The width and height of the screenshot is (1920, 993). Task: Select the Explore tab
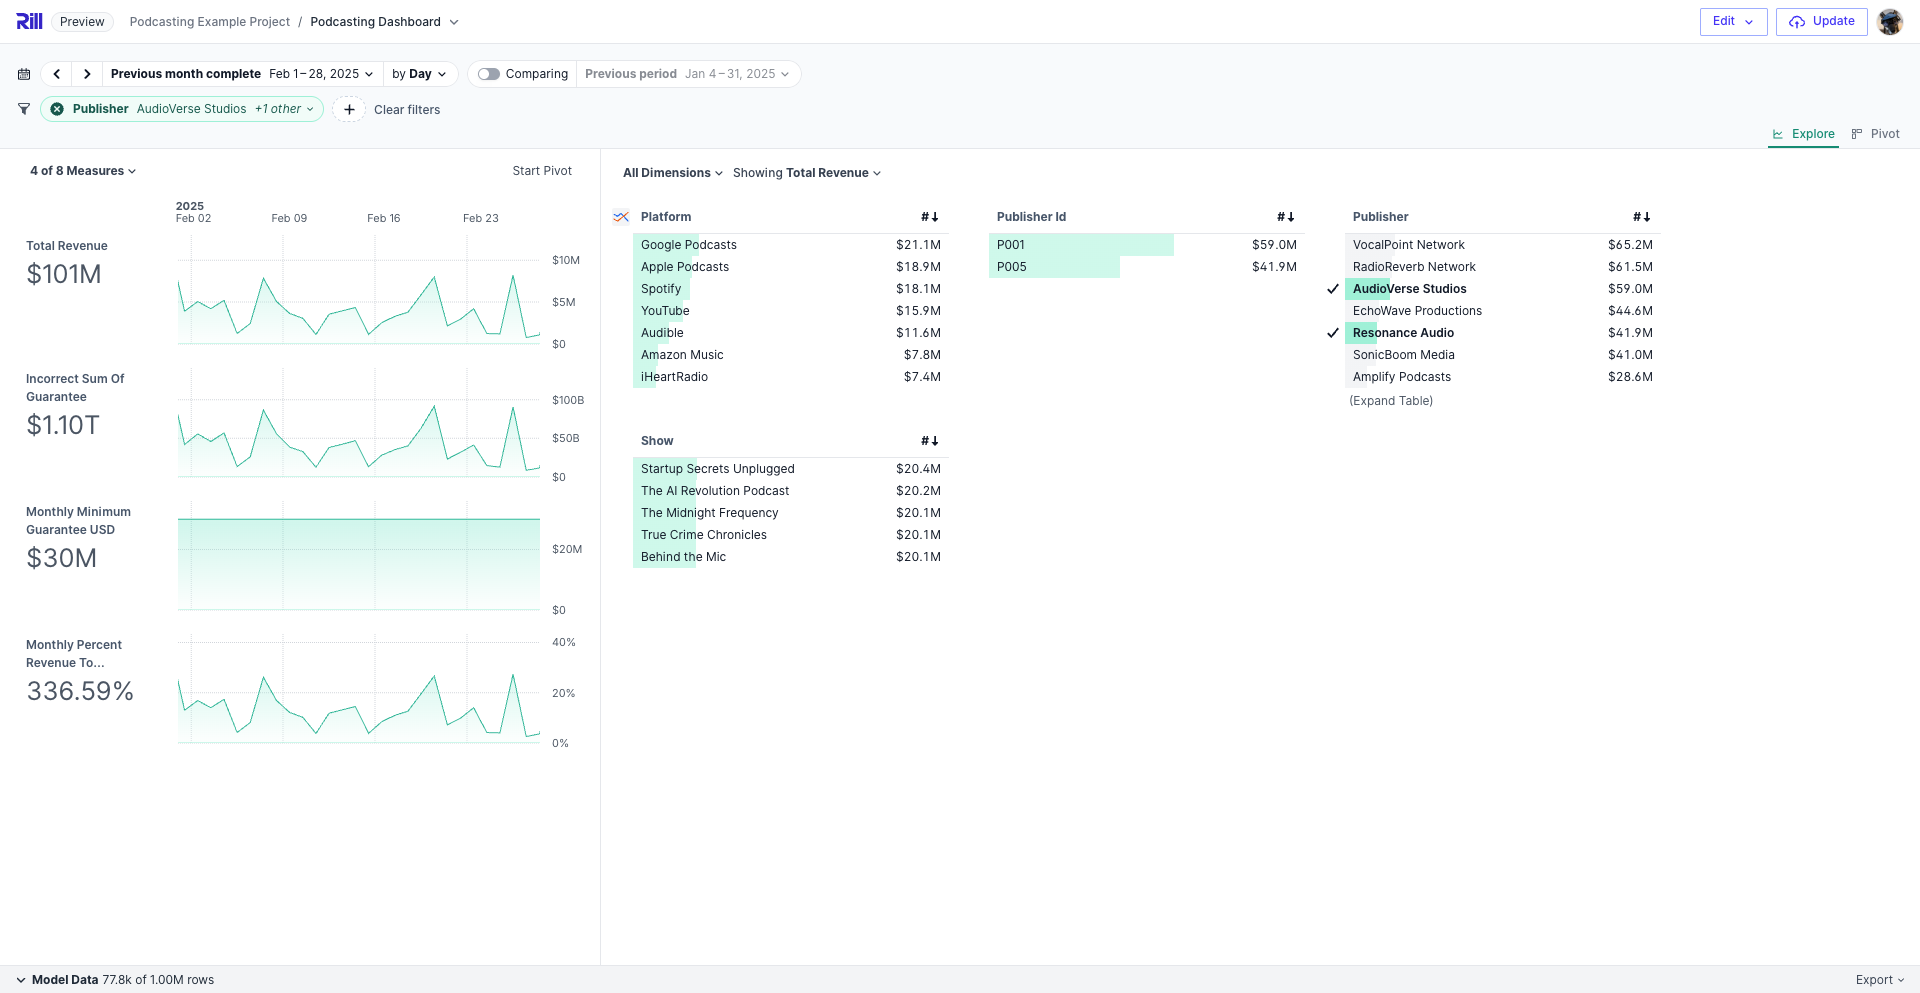pyautogui.click(x=1803, y=134)
